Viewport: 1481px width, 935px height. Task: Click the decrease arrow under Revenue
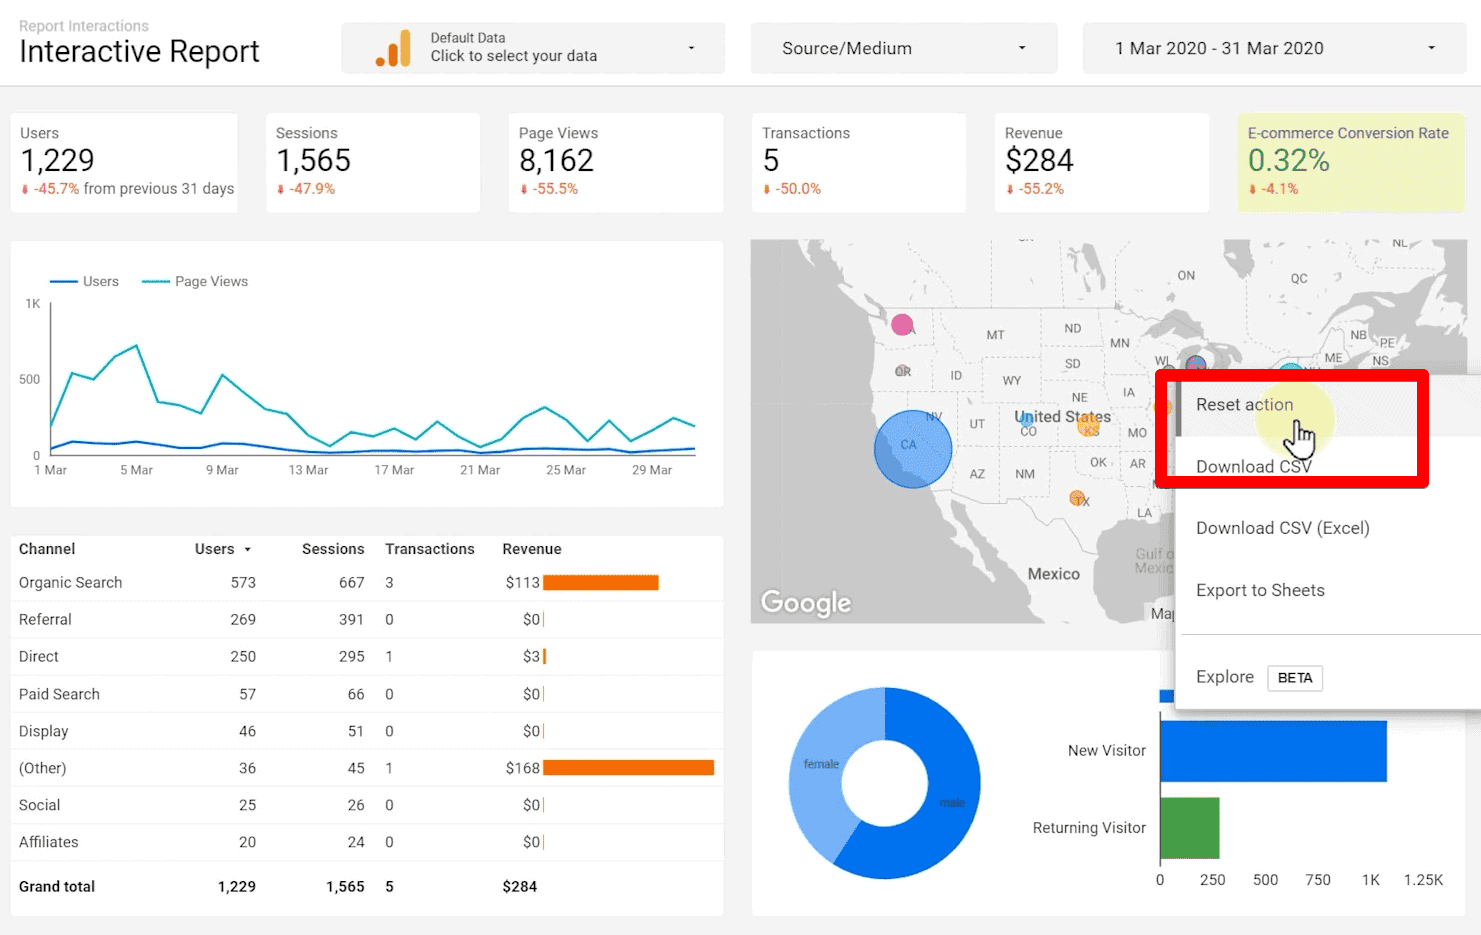tap(1012, 188)
